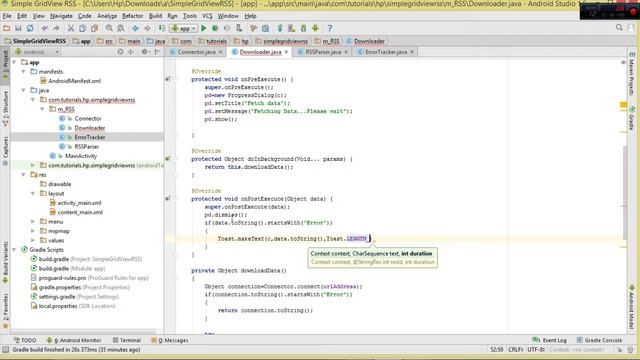Close the Downloader.java tab
640x360 pixels.
[x=287, y=52]
